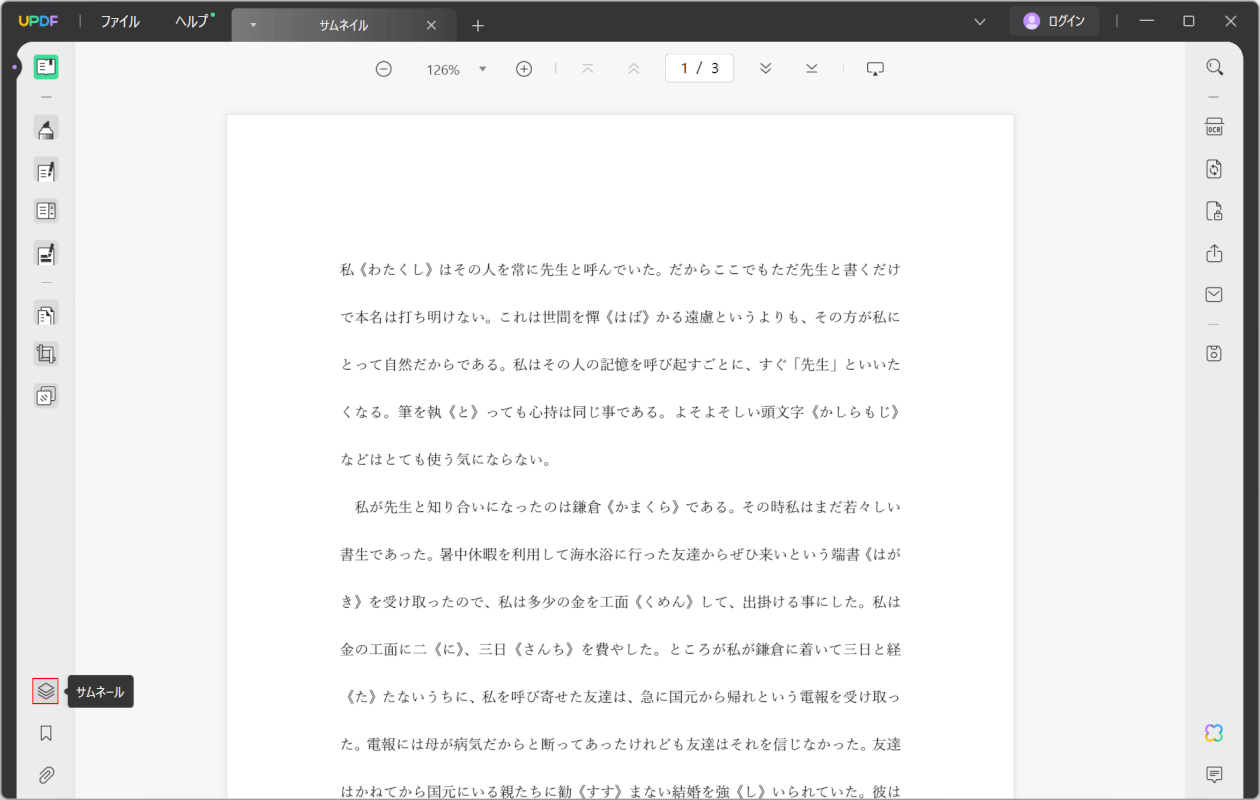
Task: Open the comments chat panel icon
Action: tap(1214, 775)
